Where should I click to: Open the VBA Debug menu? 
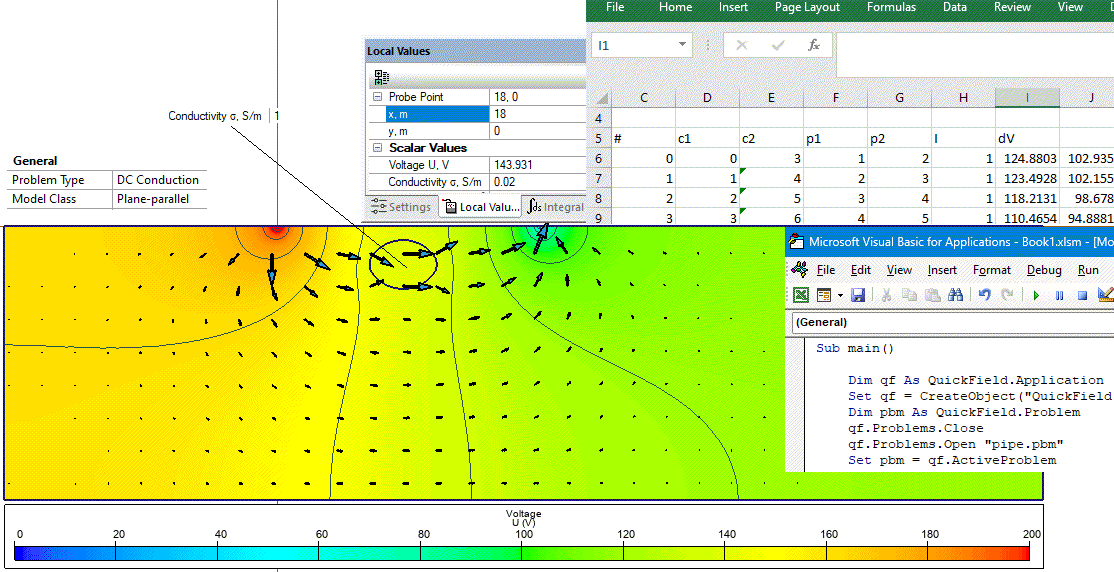[x=1044, y=270]
